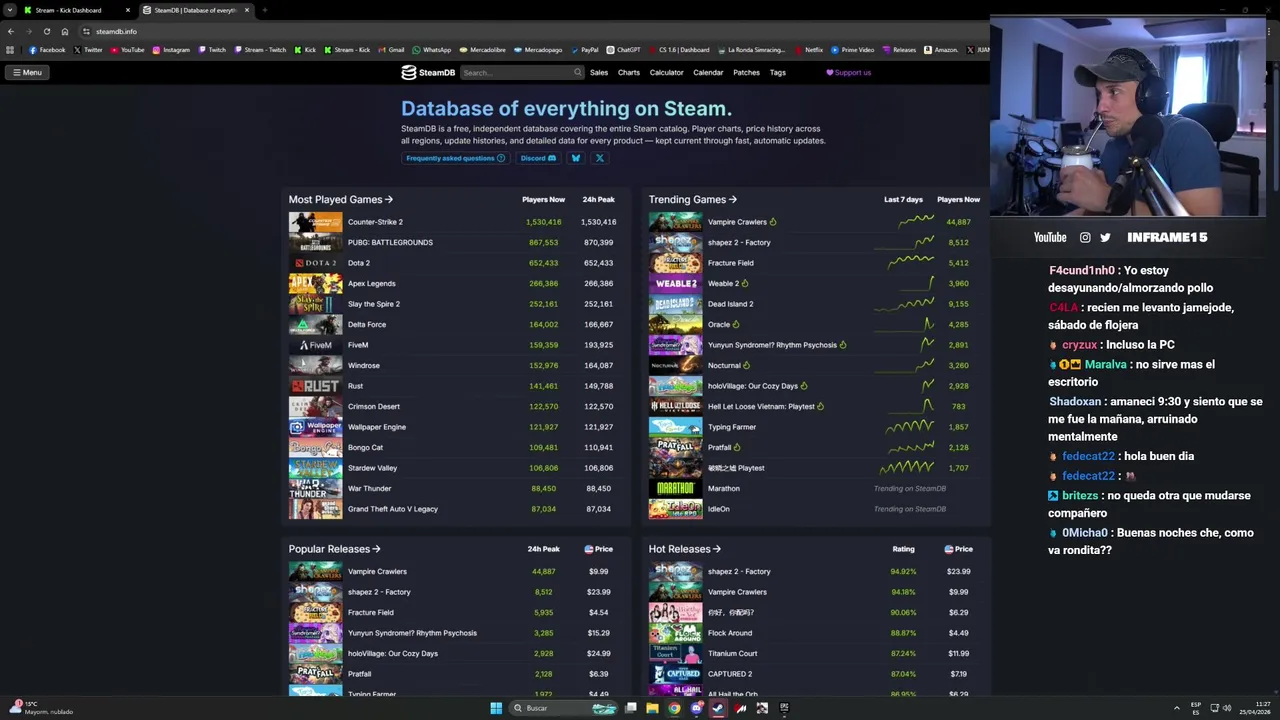This screenshot has height=720, width=1280.
Task: Go to the browser home page
Action: (x=65, y=31)
